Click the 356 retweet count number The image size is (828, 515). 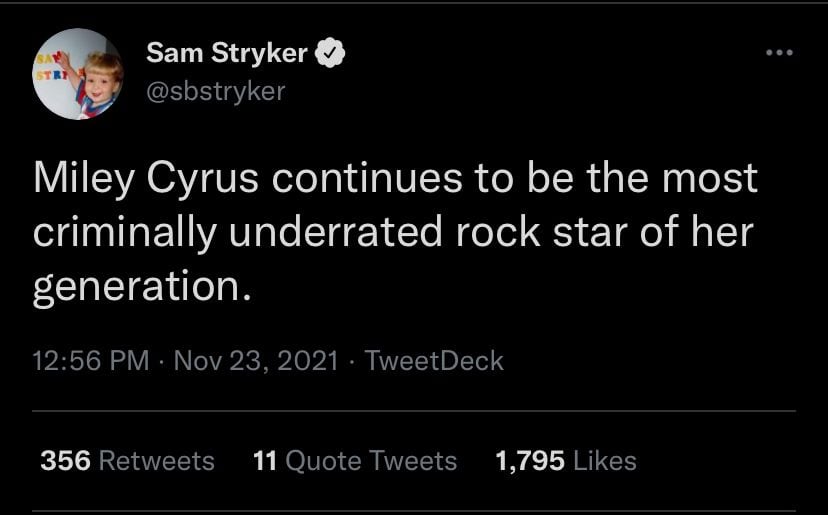tap(66, 460)
